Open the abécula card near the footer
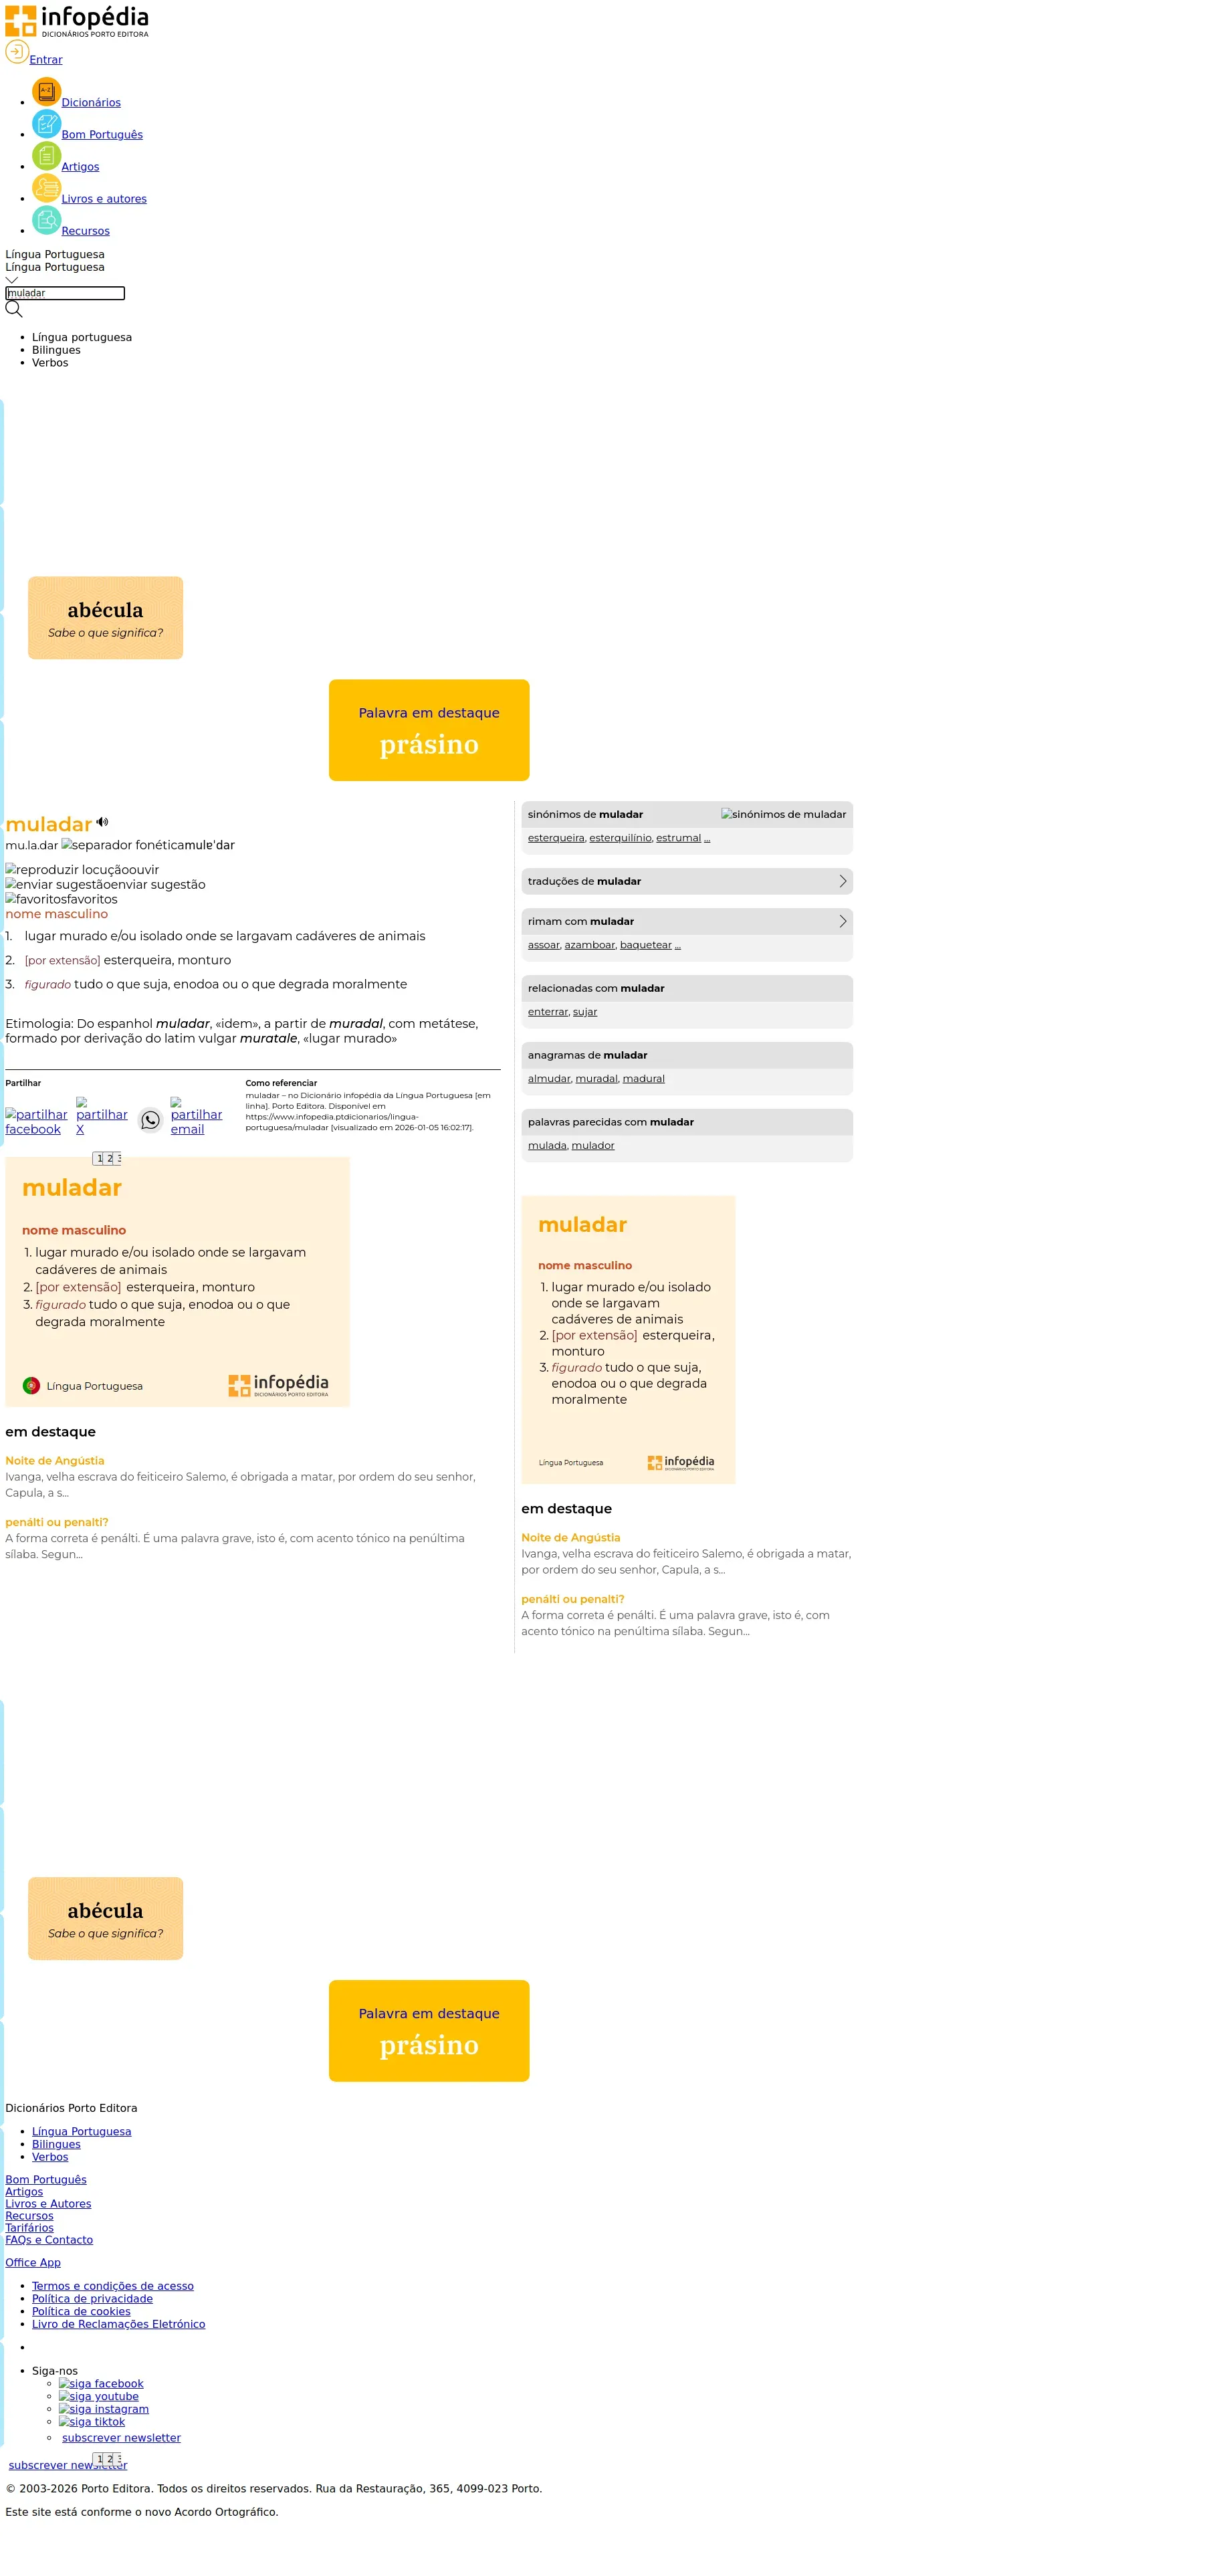The width and height of the screenshot is (1209, 2576). [105, 1919]
